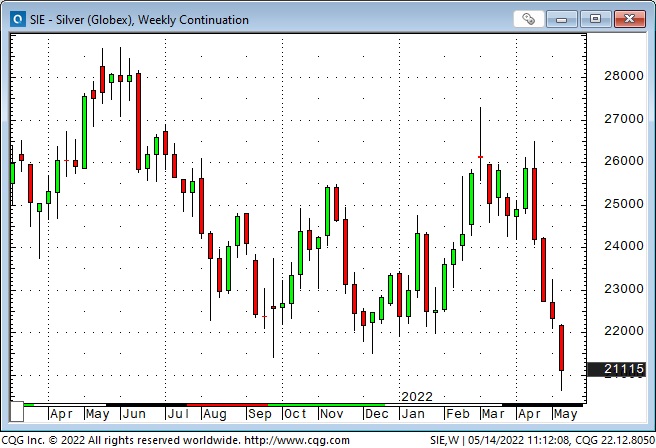Click the Jan month label on time axis
This screenshot has height=448, width=656.
tap(413, 414)
